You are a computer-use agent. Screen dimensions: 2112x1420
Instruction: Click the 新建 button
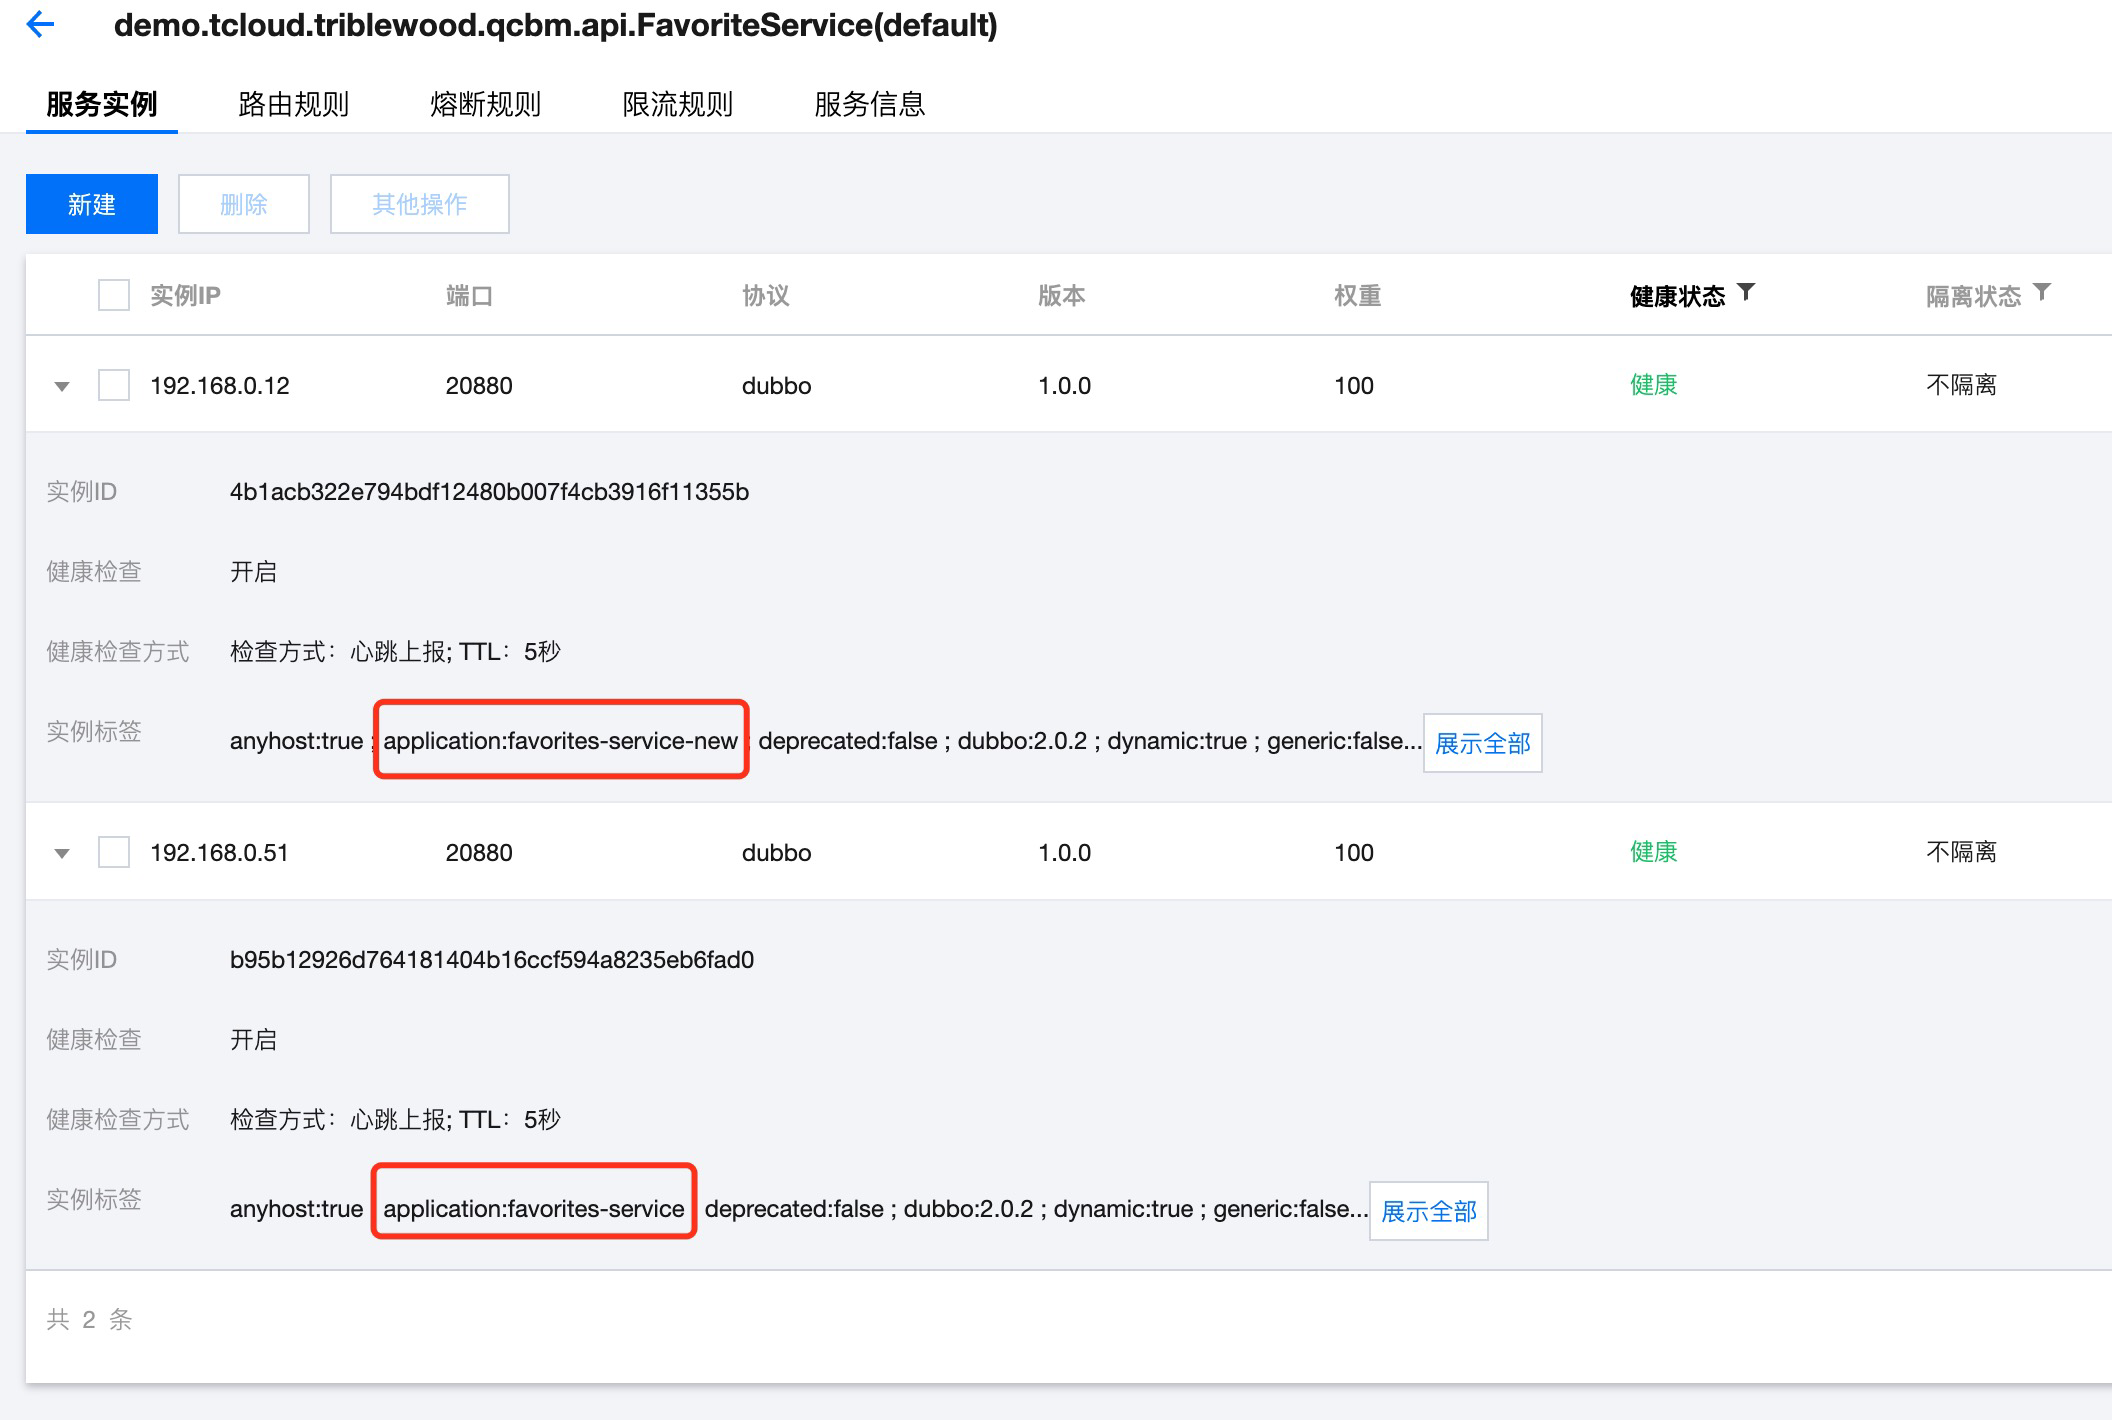pos(92,204)
